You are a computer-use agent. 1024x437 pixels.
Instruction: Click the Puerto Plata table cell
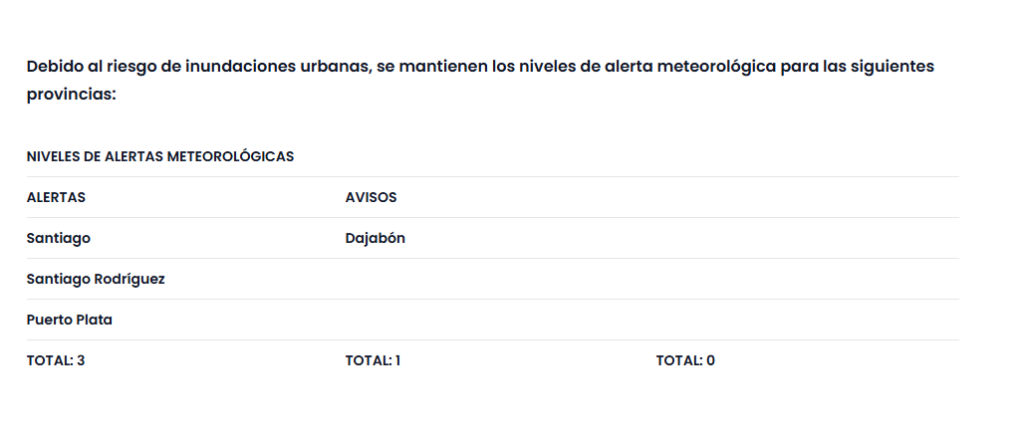(x=70, y=320)
